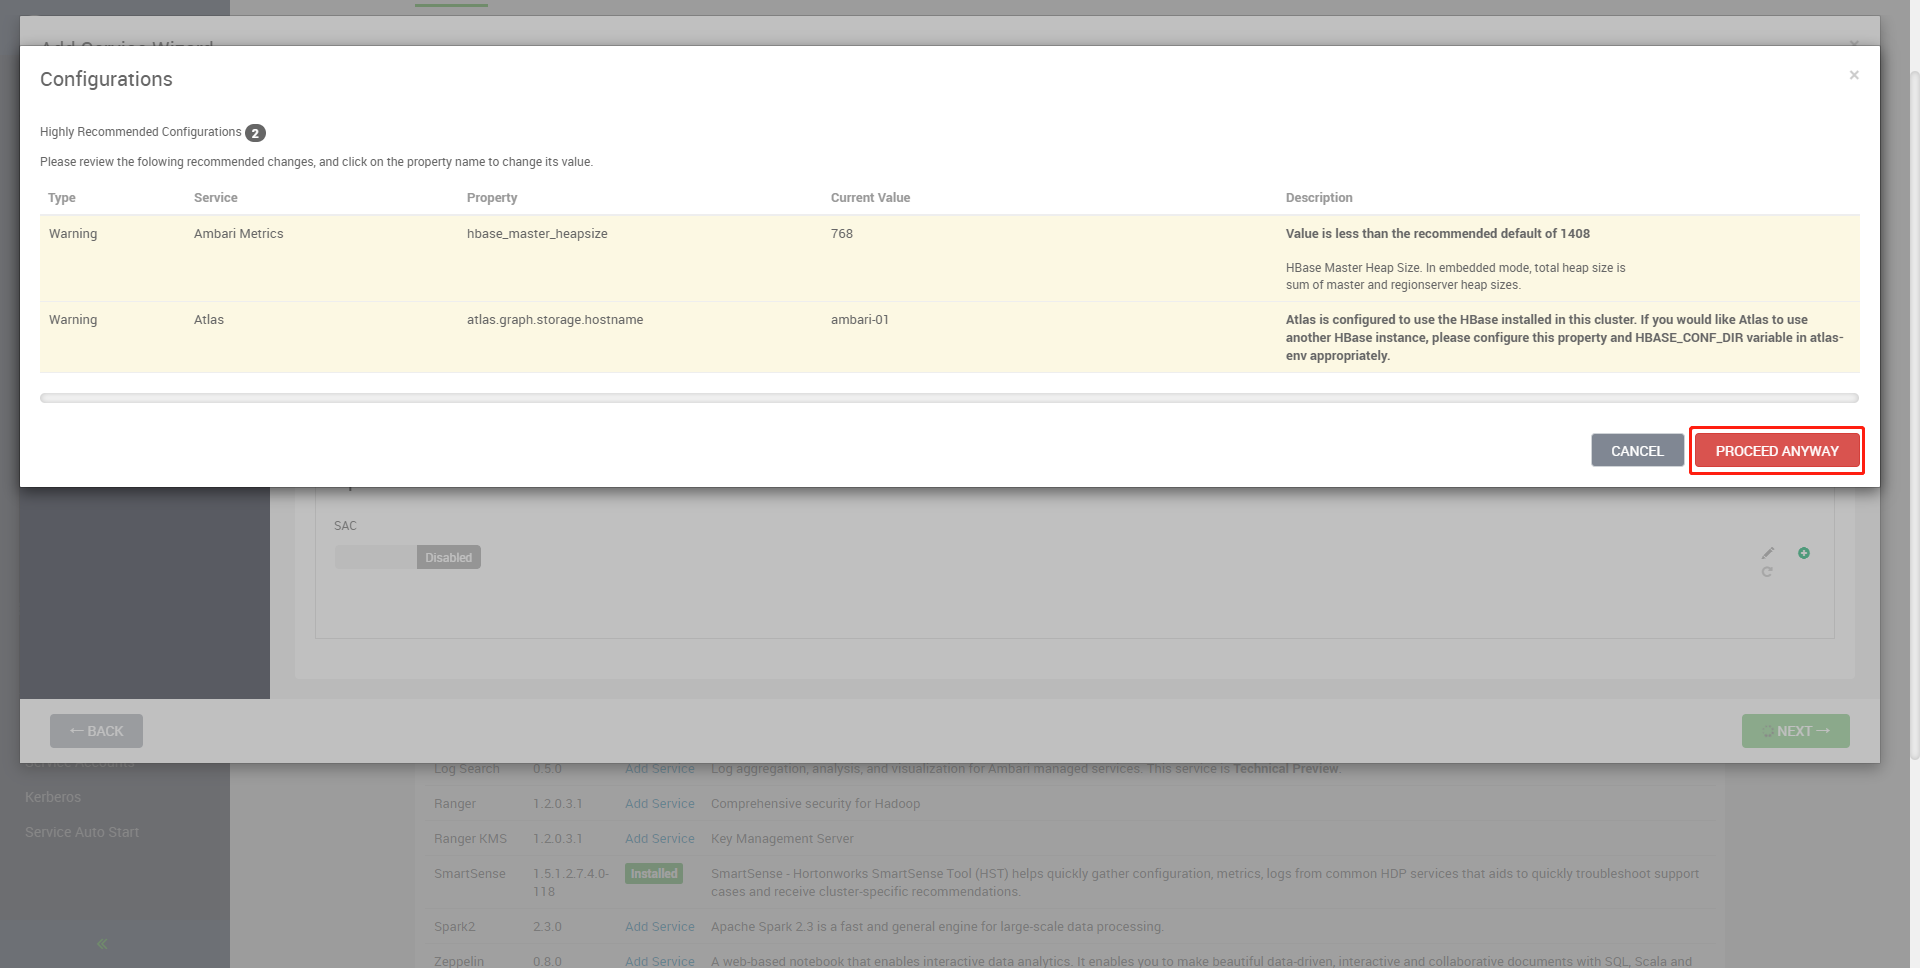Click the Spark2 service name

tap(455, 927)
